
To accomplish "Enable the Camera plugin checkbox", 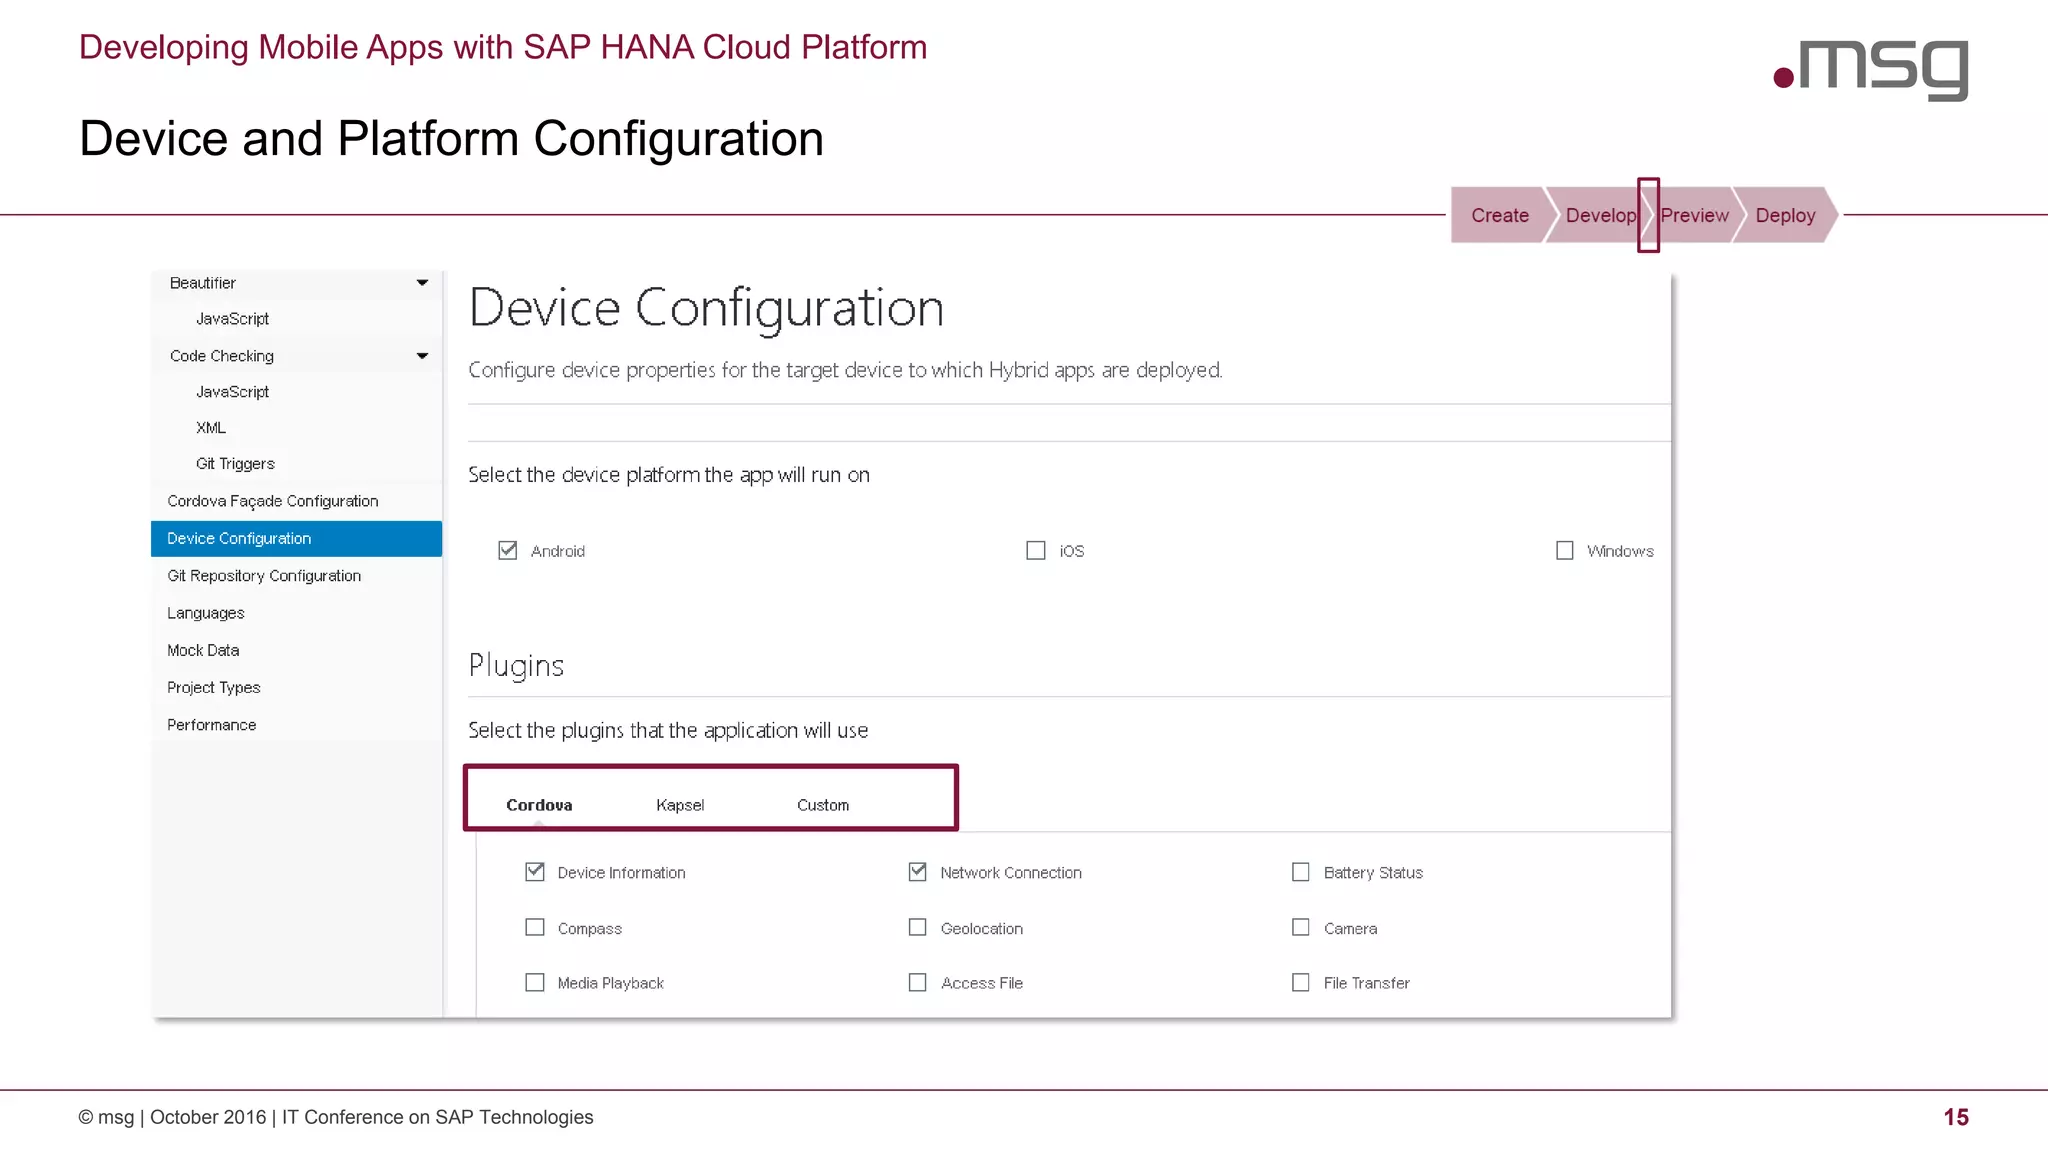I will coord(1301,927).
